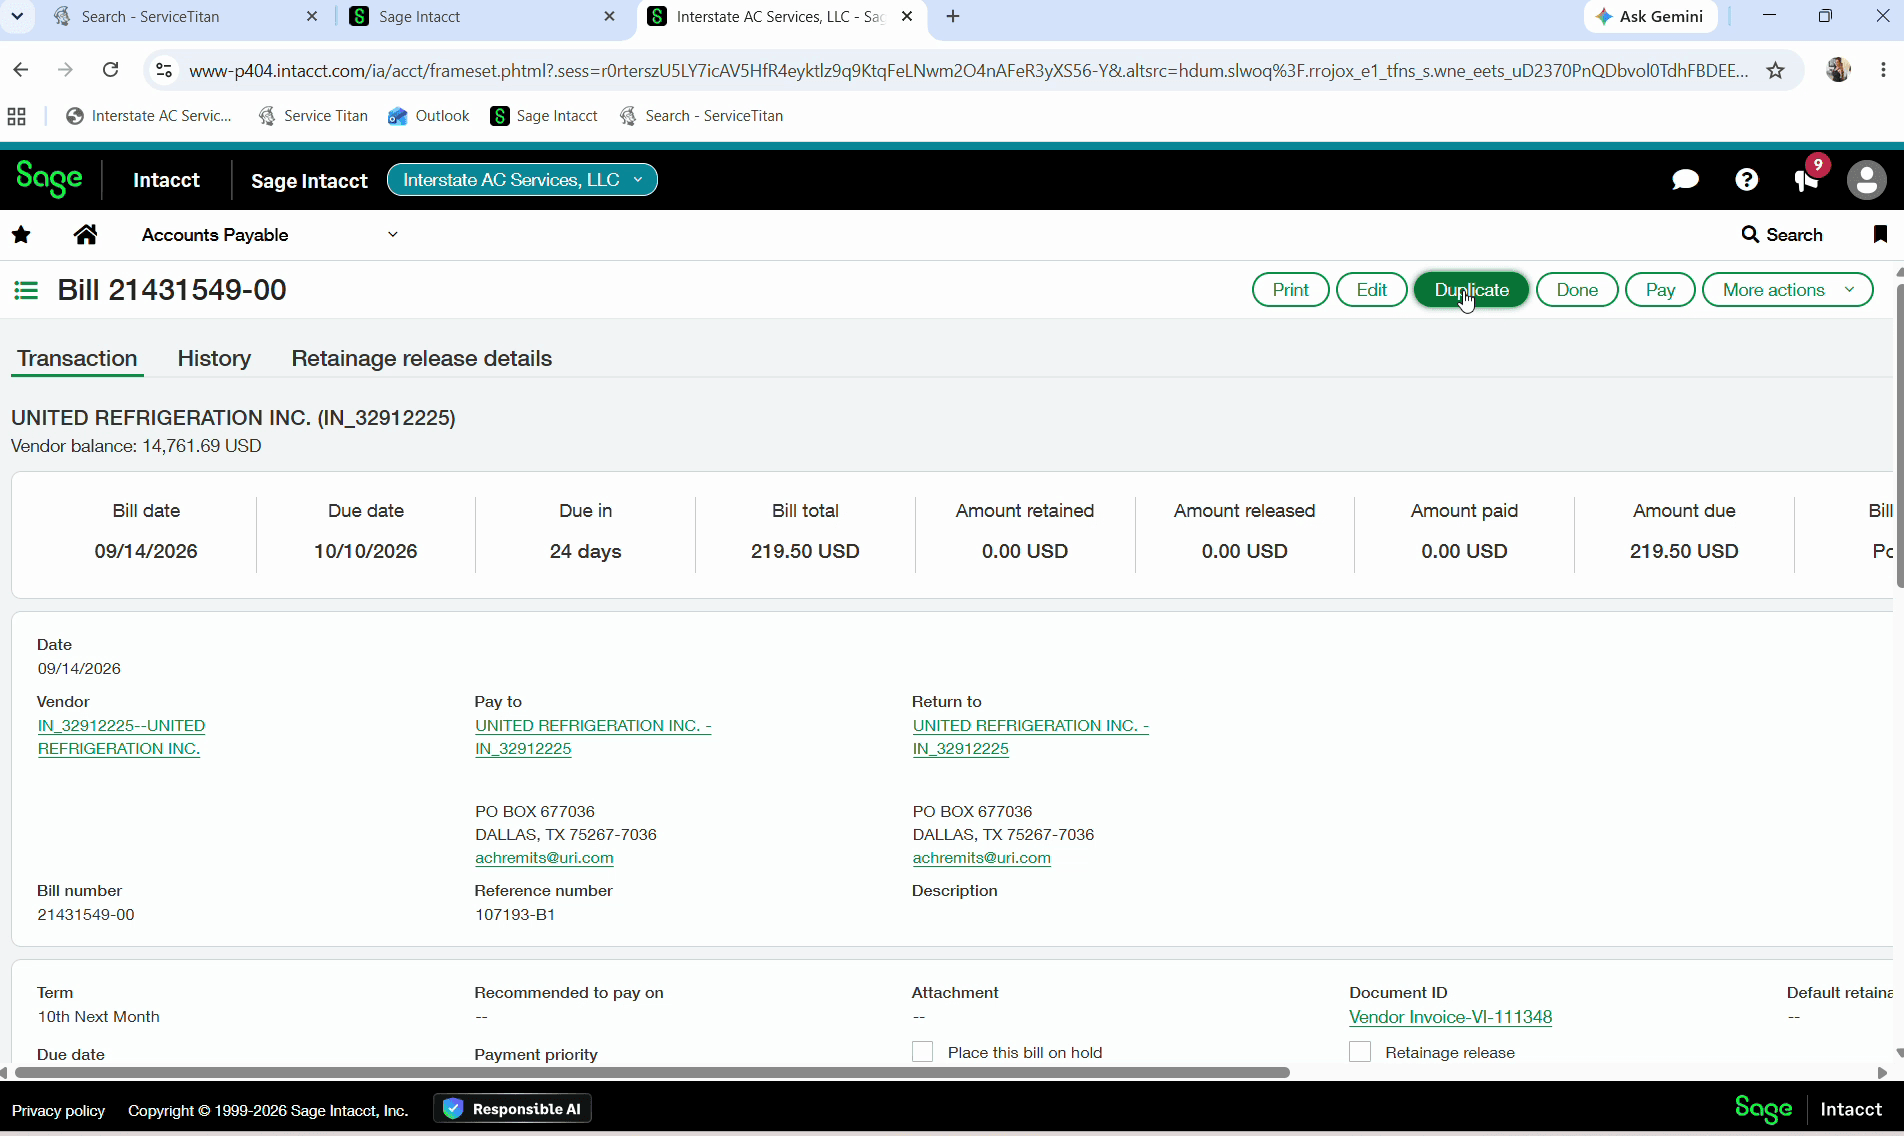Image resolution: width=1904 pixels, height=1136 pixels.
Task: Open the Privacy policy link
Action: [58, 1110]
